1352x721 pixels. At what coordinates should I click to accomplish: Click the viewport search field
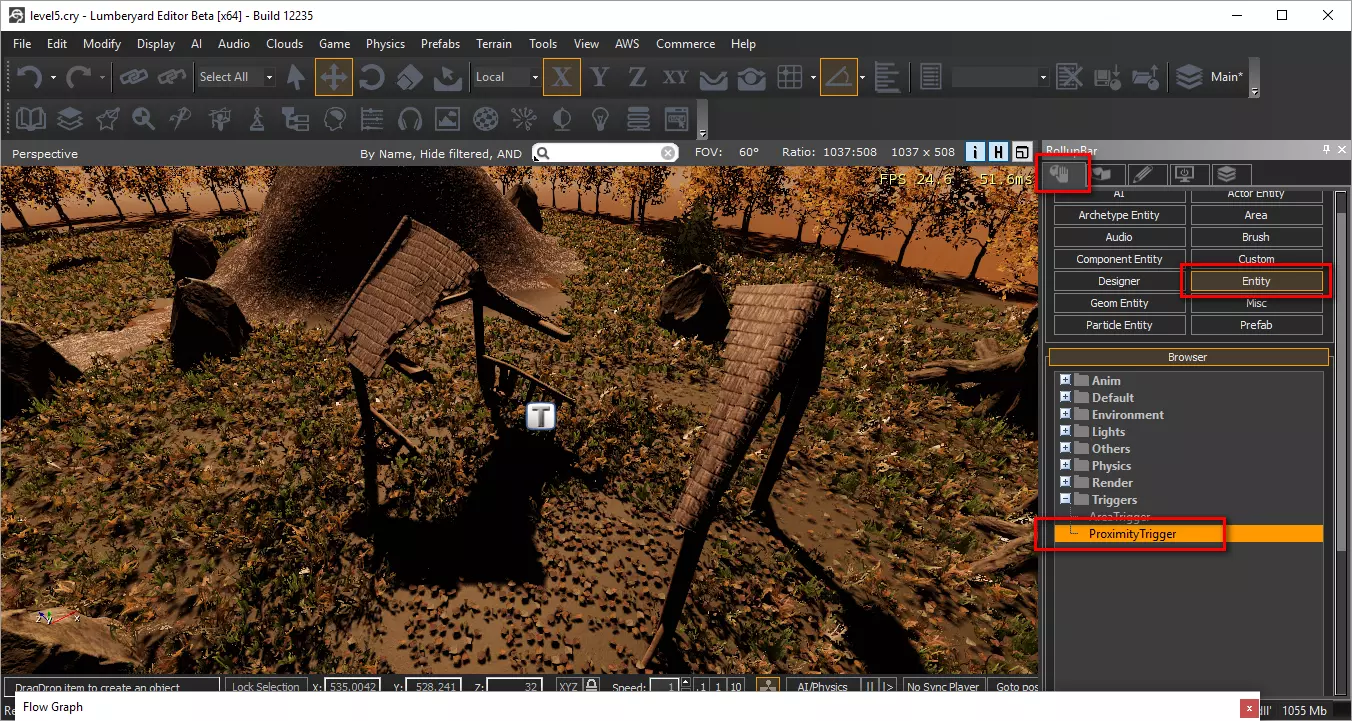point(605,153)
